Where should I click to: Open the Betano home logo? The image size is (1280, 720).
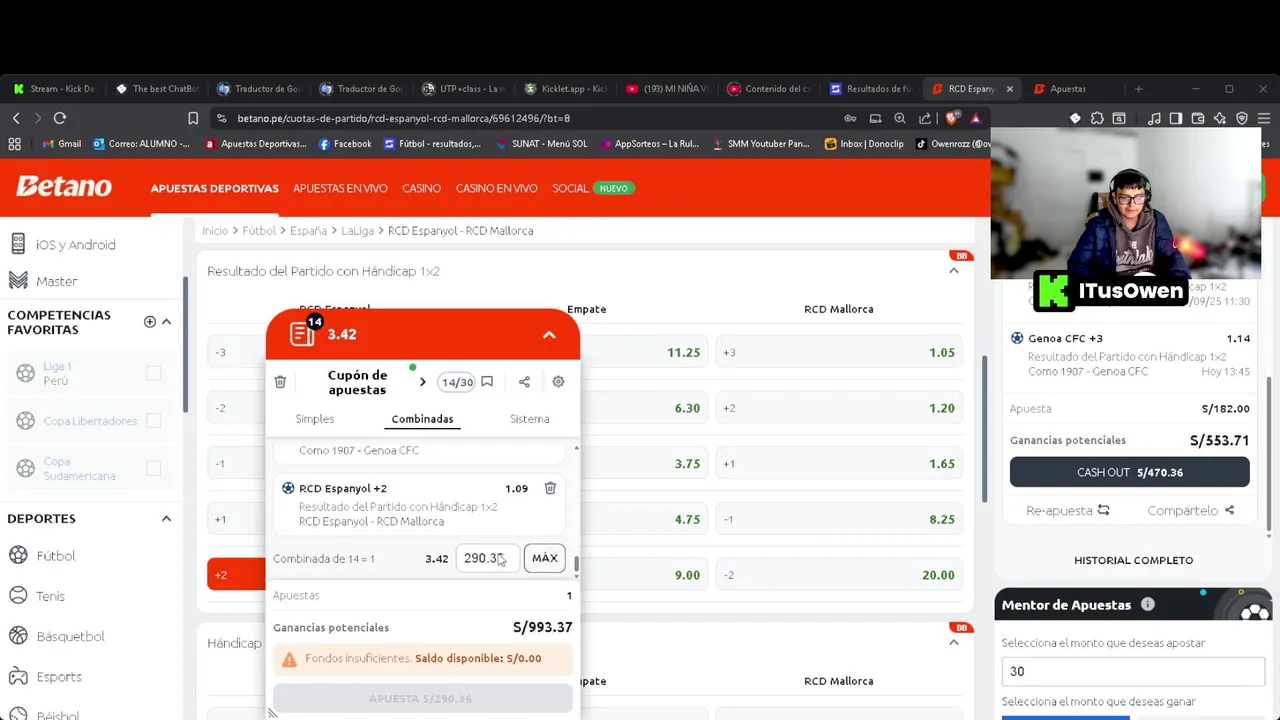(64, 187)
